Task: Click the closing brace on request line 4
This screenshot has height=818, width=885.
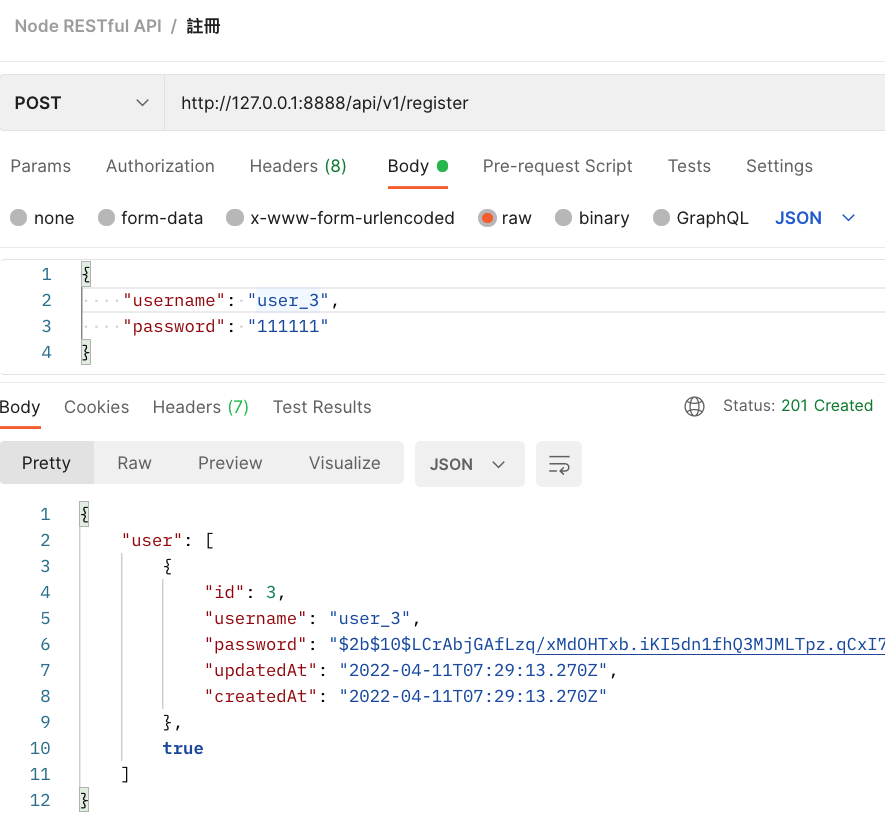Action: pyautogui.click(x=86, y=352)
